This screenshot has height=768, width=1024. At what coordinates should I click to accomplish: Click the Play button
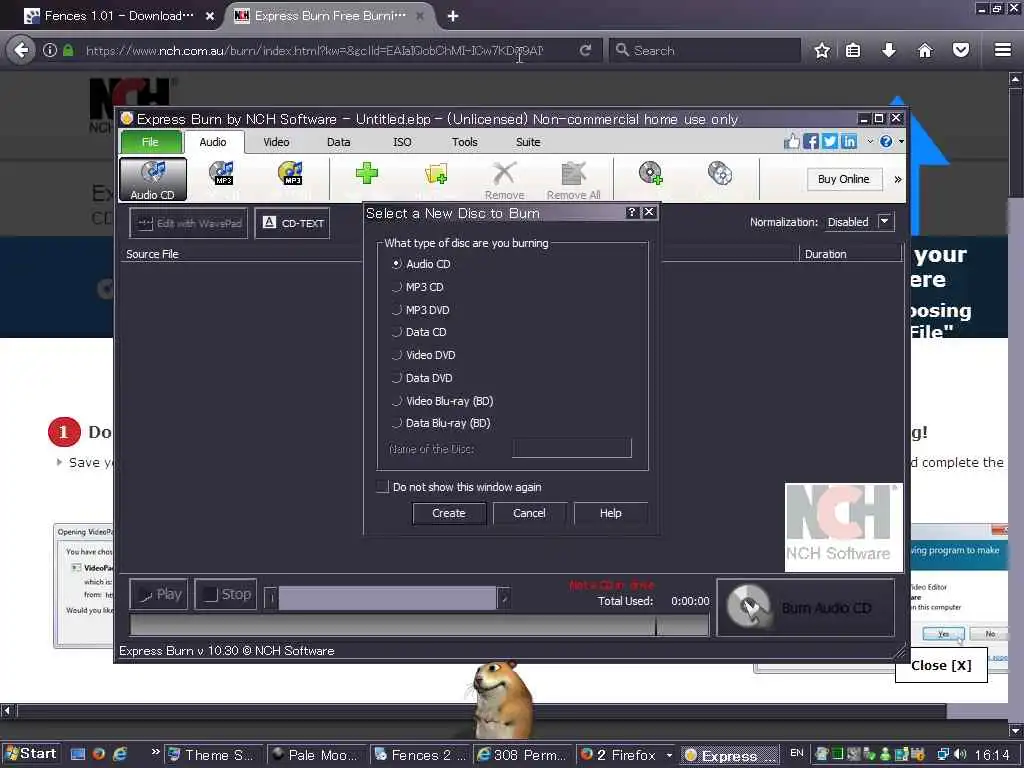159,594
